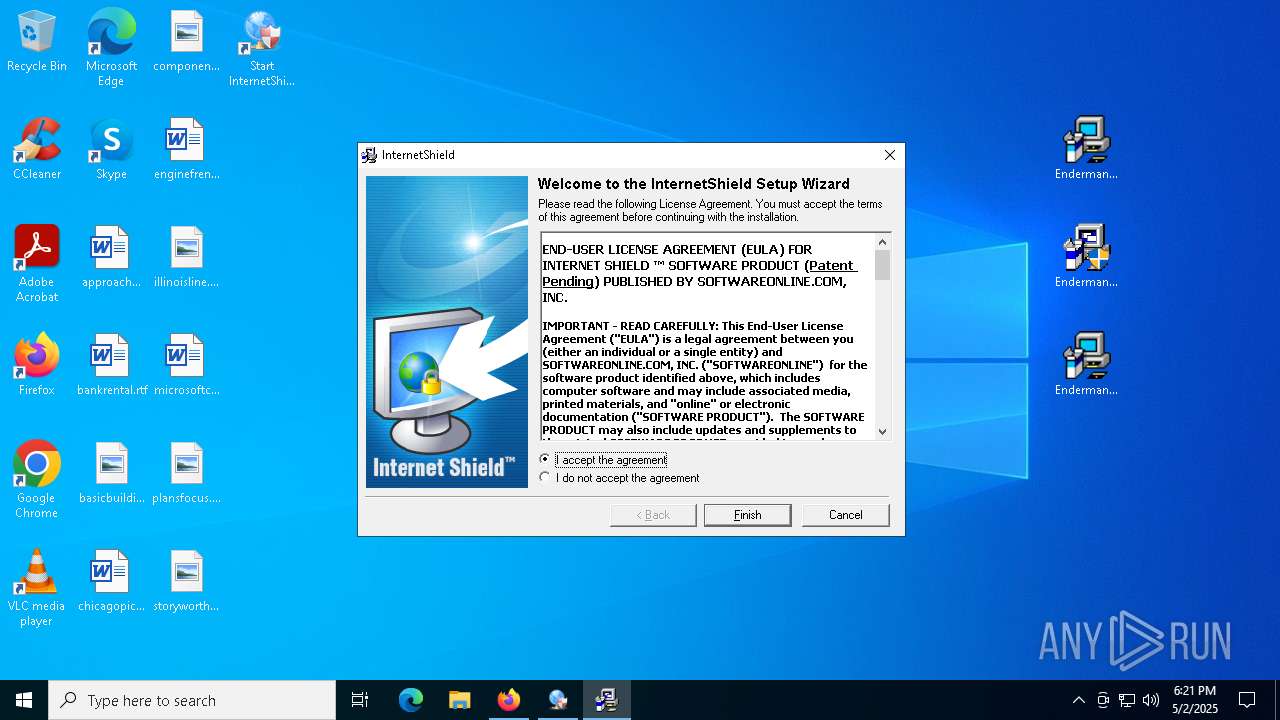
Task: Select the Firefox desktop shortcut
Action: 37,366
